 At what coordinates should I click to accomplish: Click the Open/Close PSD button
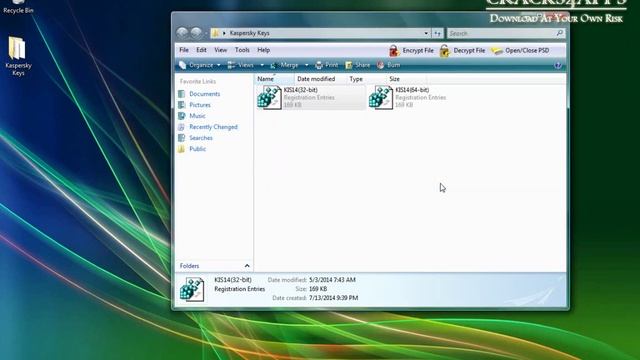pos(520,51)
